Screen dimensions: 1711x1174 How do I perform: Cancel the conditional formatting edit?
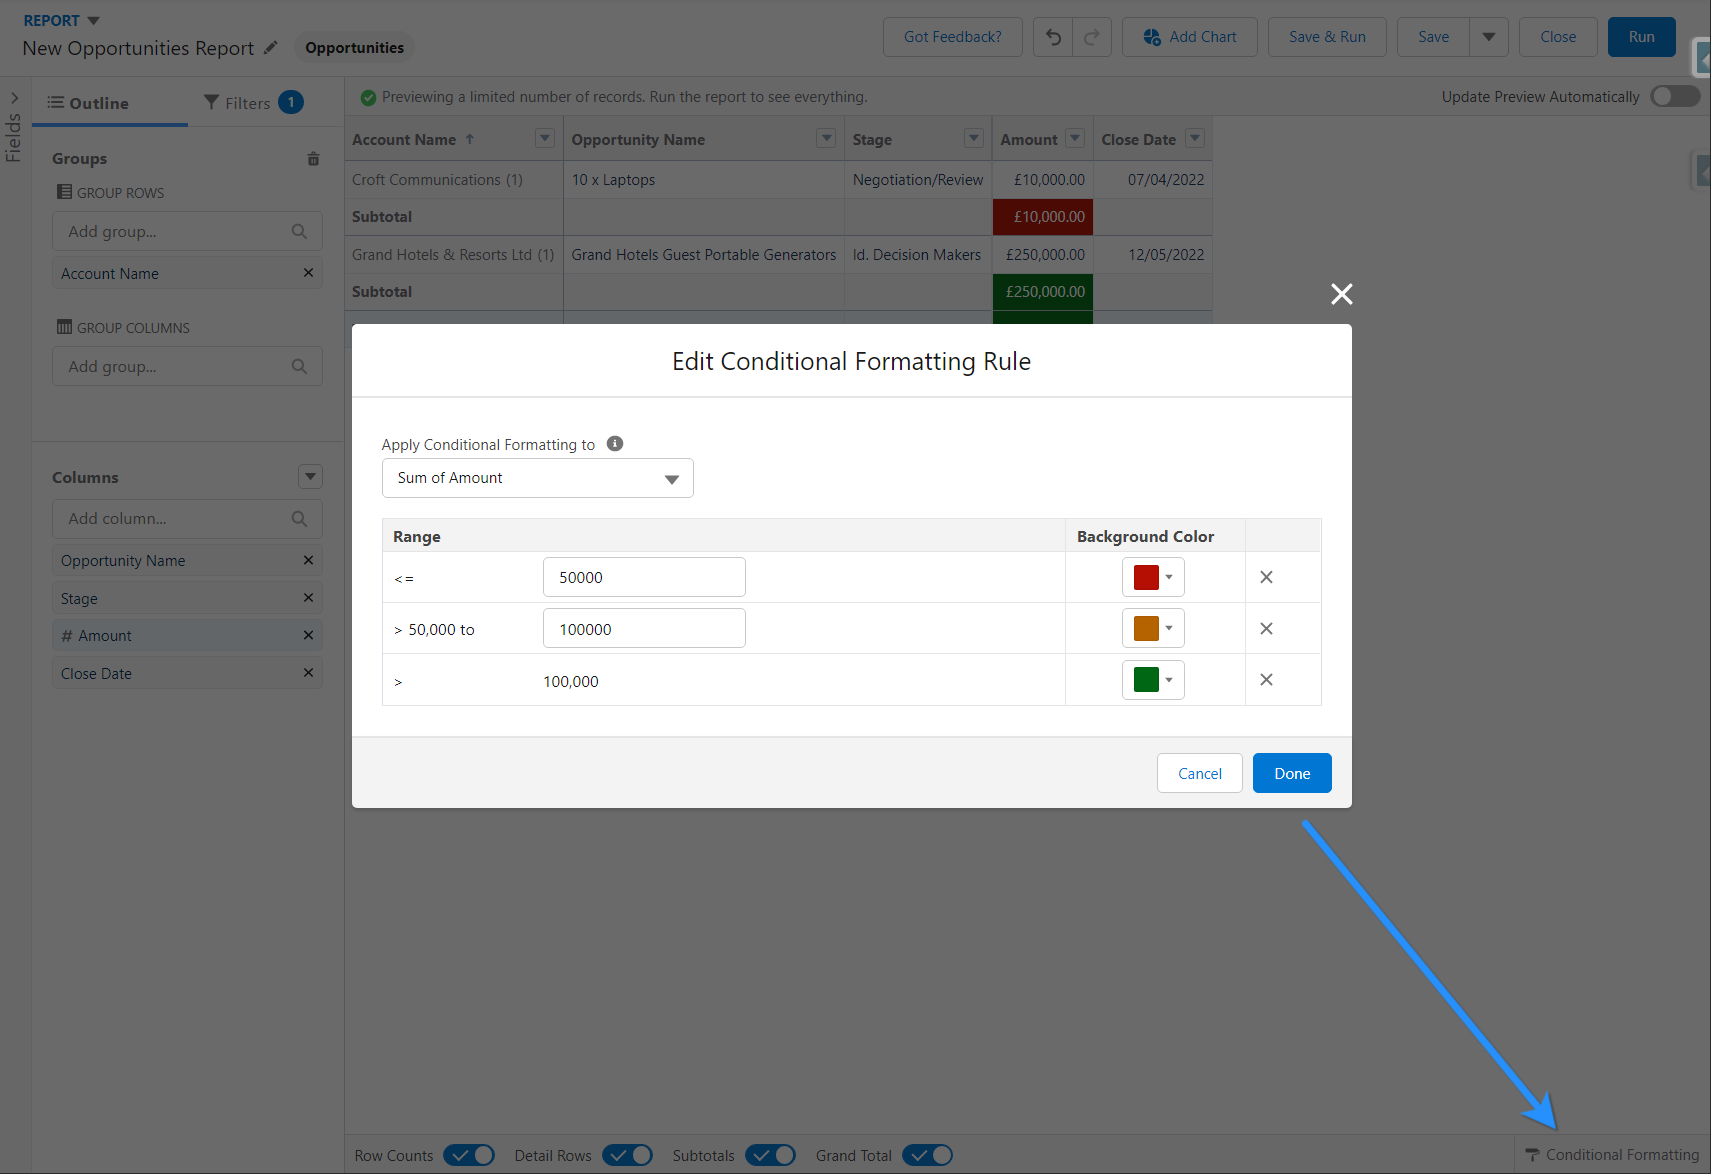tap(1200, 773)
